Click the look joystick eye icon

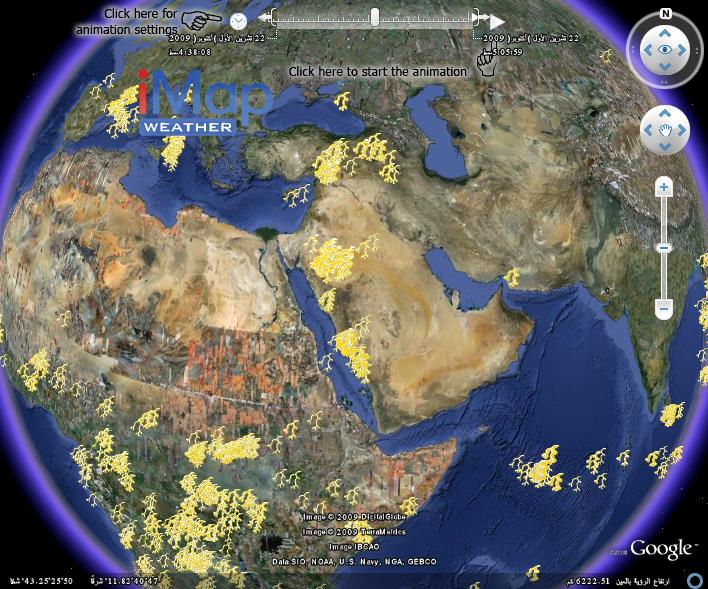[x=664, y=49]
